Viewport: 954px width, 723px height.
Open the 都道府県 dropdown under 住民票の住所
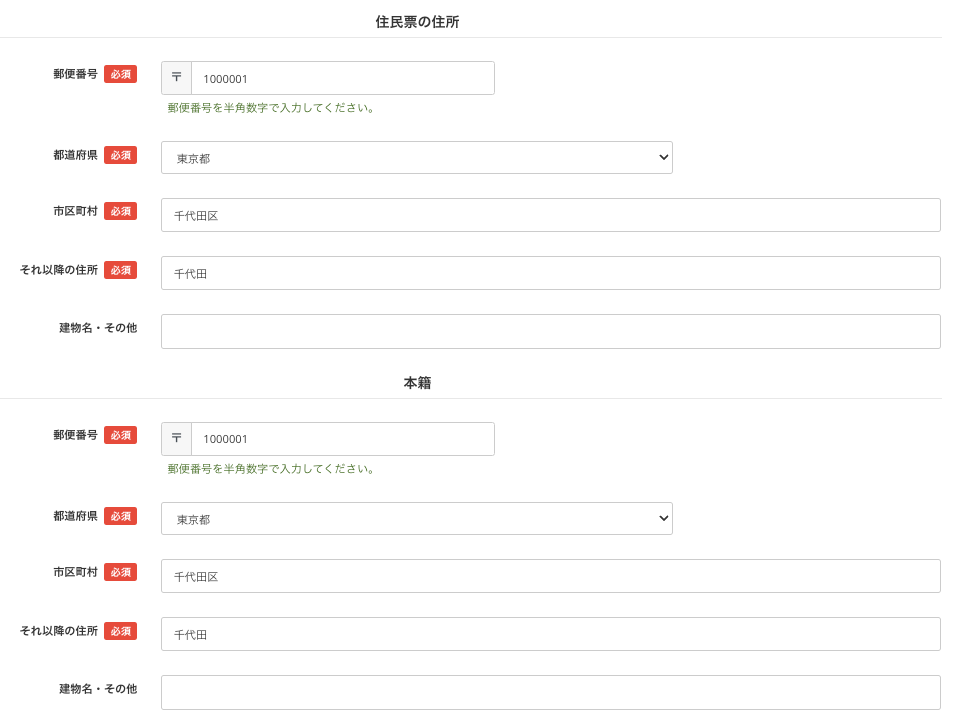click(416, 158)
